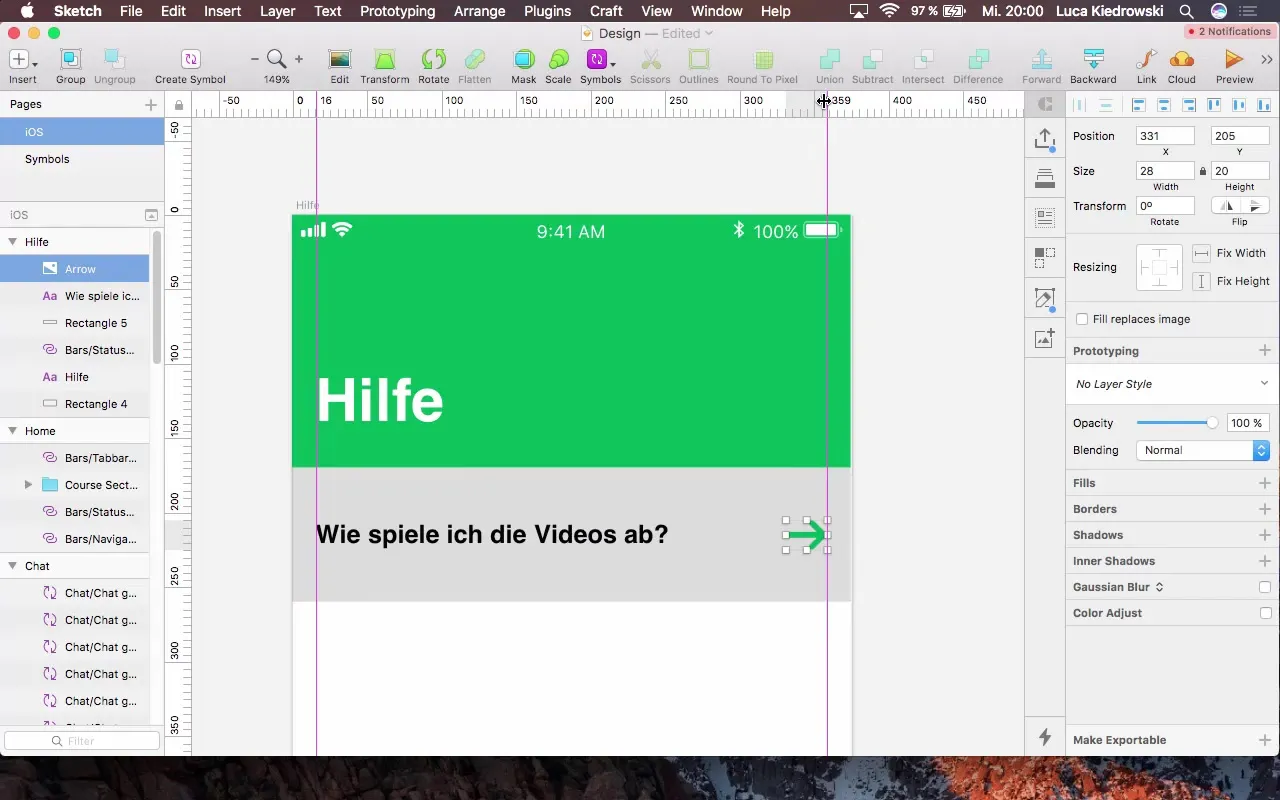The height and width of the screenshot is (800, 1280).
Task: Add a new page with plus
Action: (x=151, y=104)
